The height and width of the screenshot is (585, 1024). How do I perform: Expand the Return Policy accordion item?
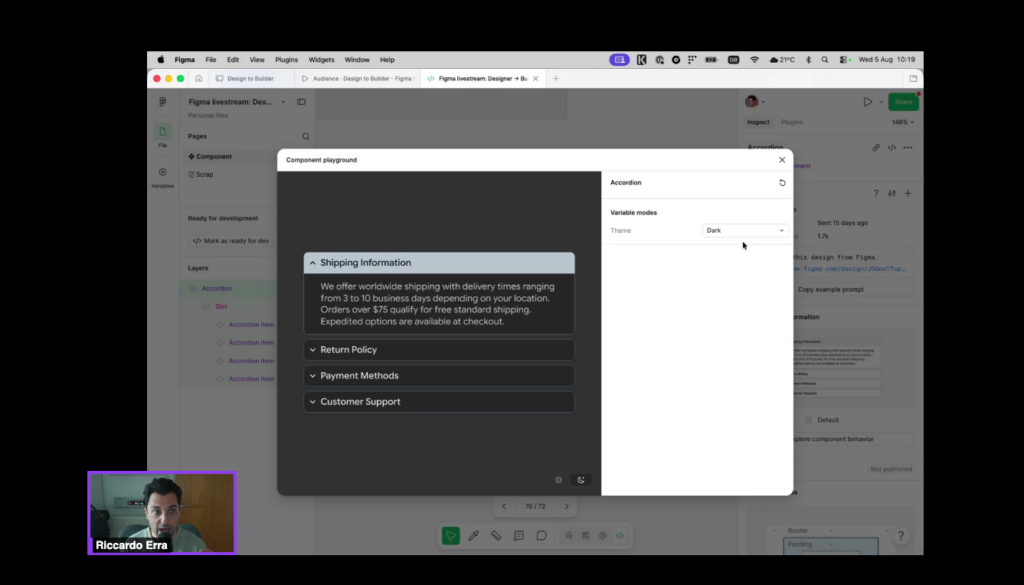[x=439, y=350]
